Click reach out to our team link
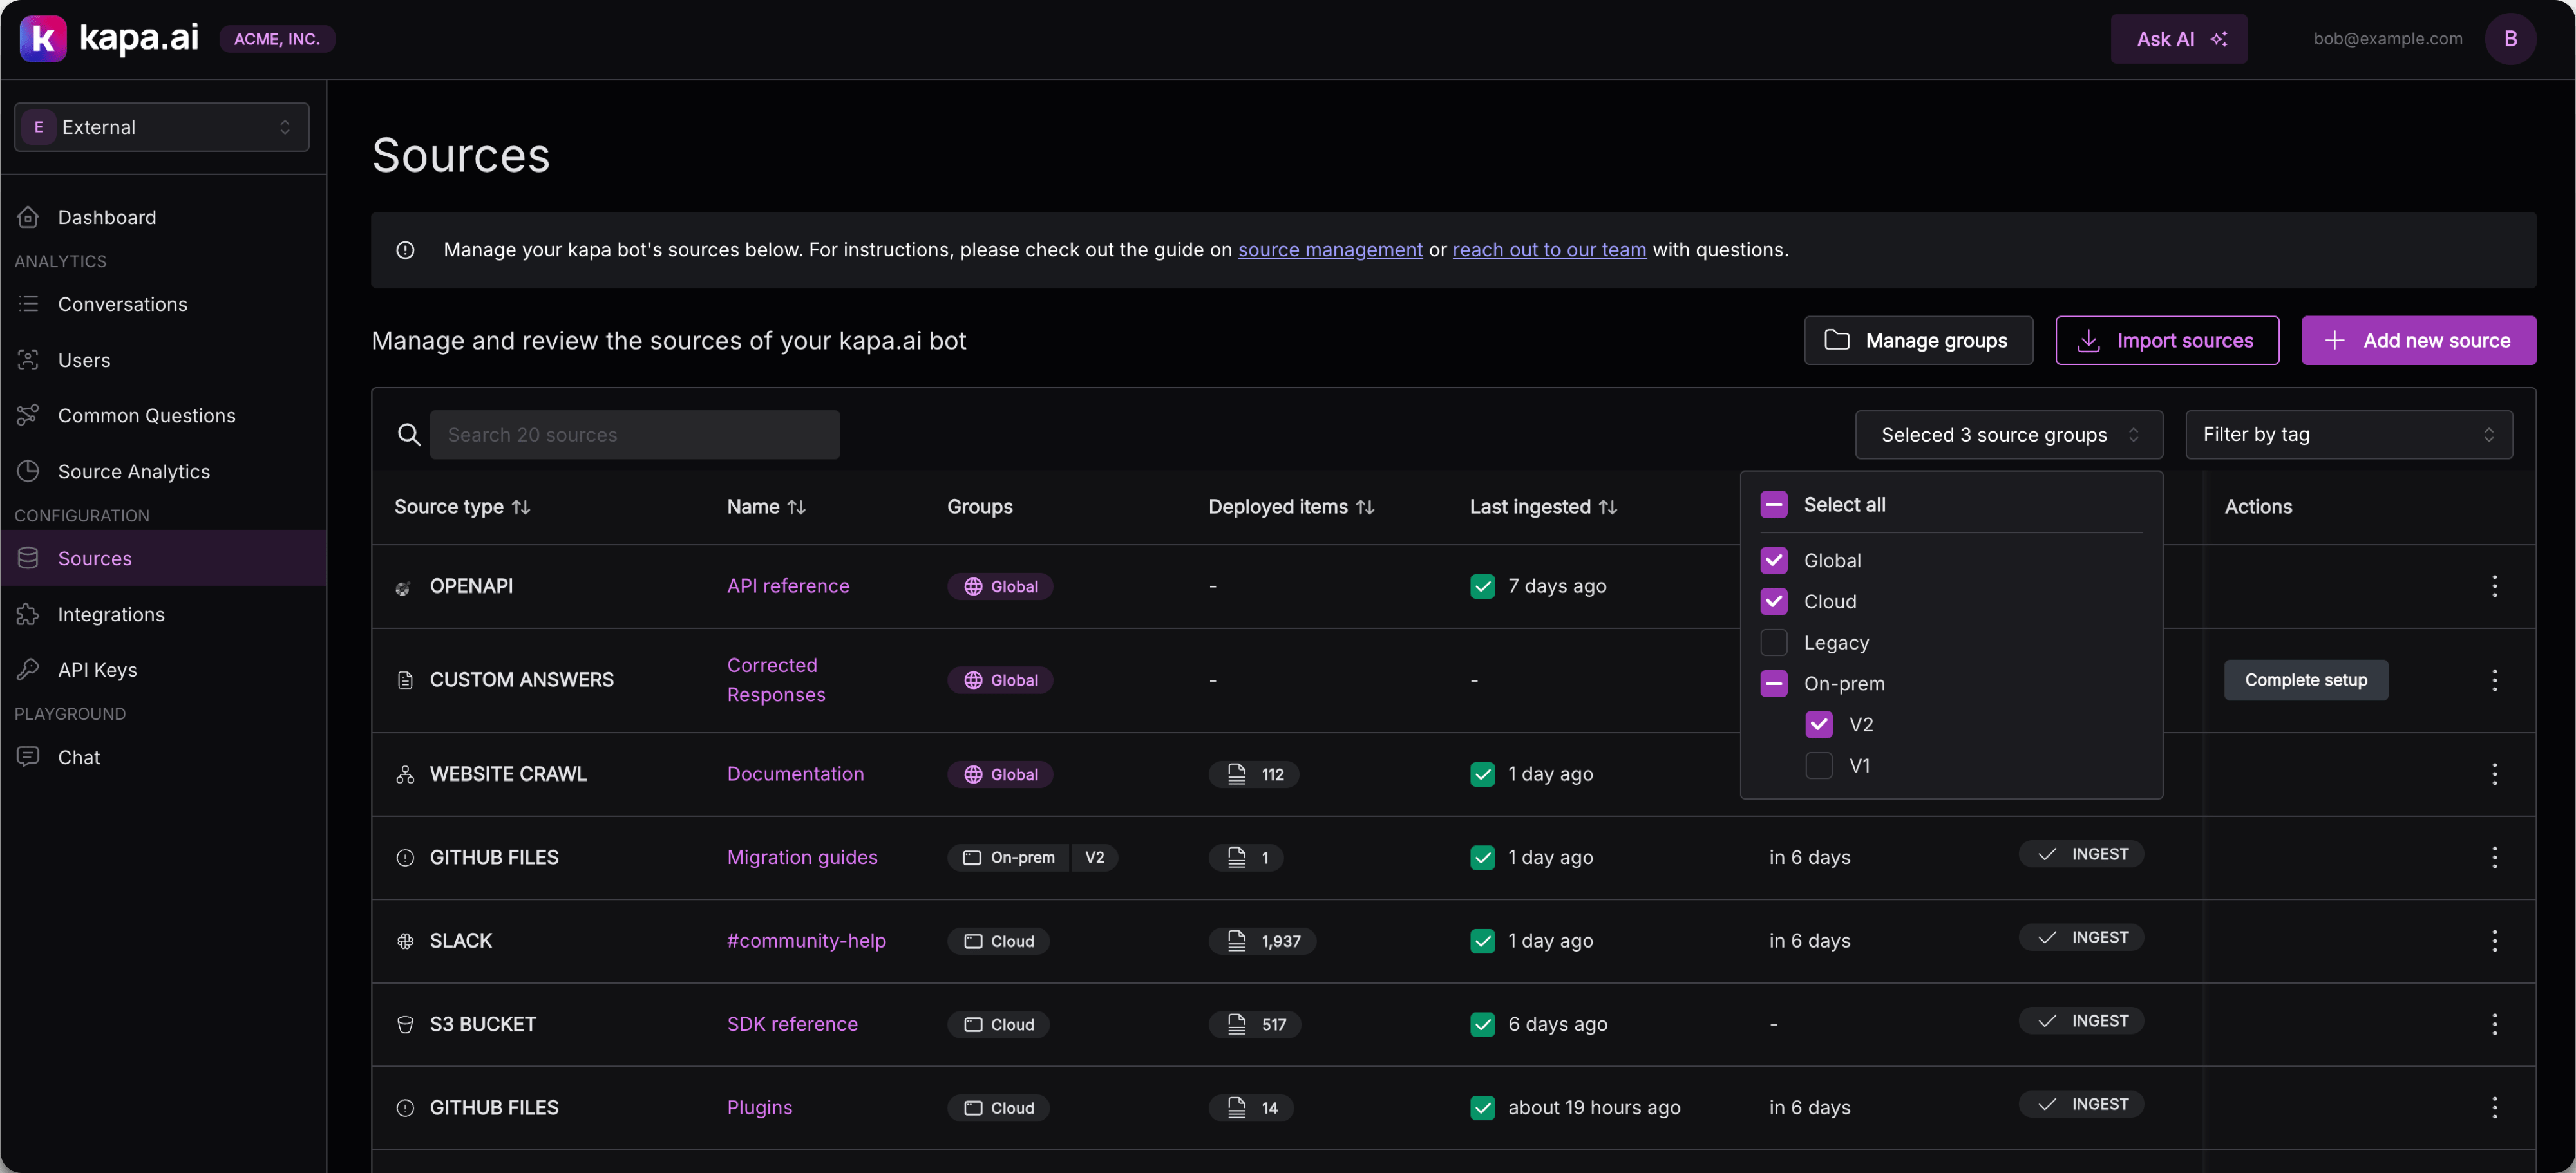 coord(1548,250)
